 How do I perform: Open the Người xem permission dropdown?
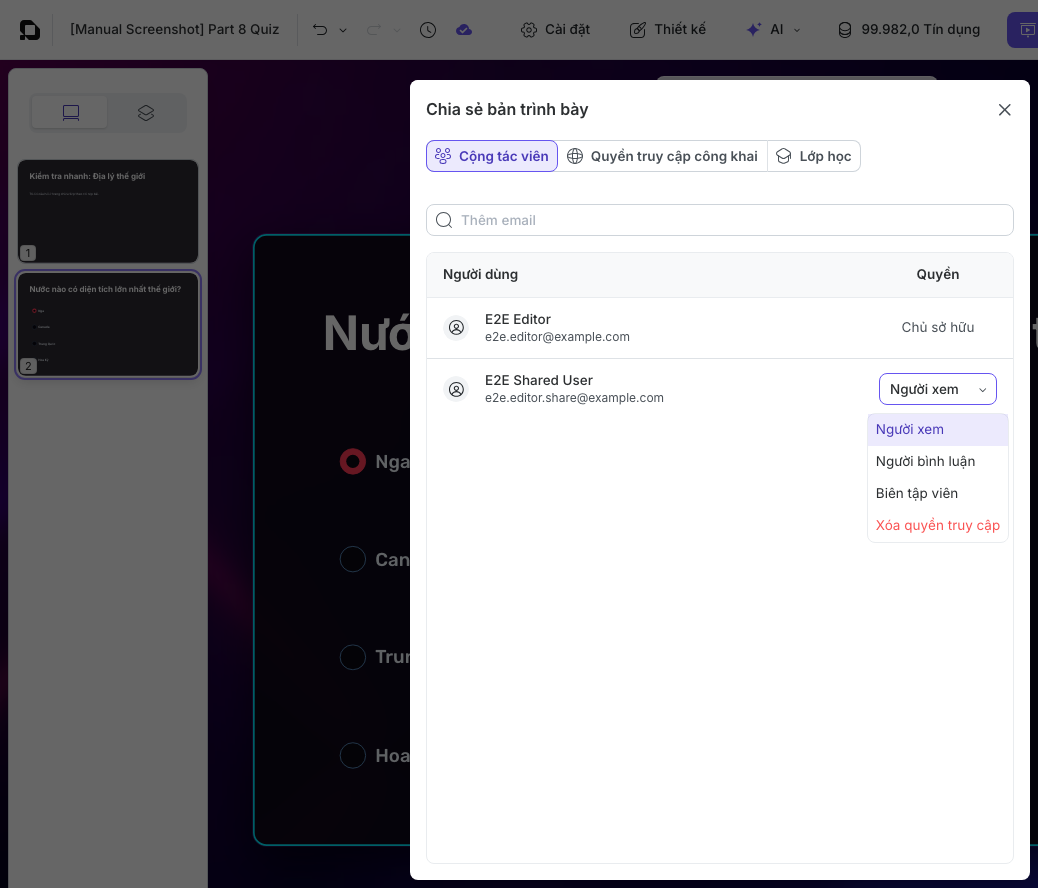click(937, 389)
